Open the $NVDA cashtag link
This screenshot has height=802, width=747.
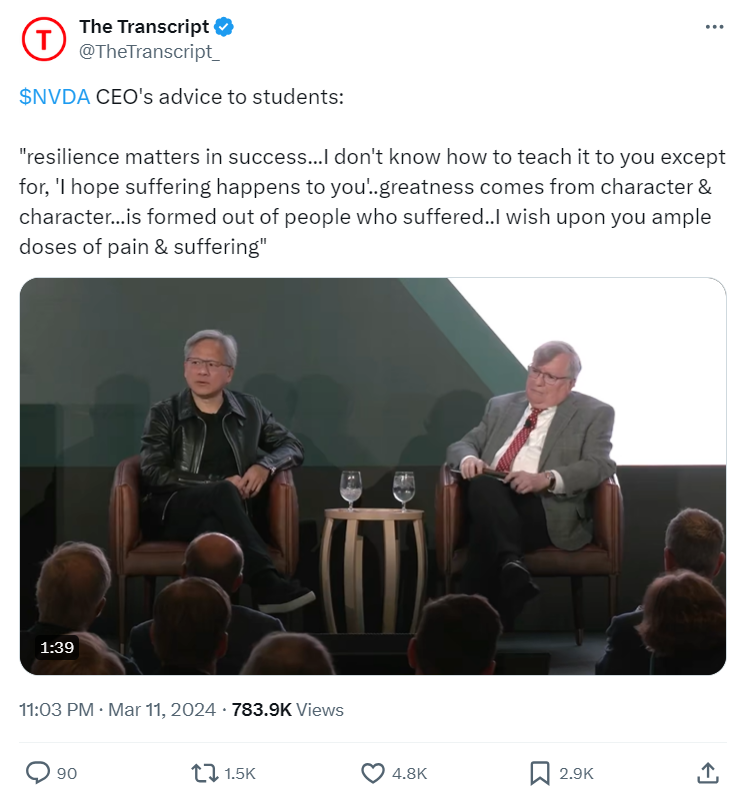click(x=54, y=97)
